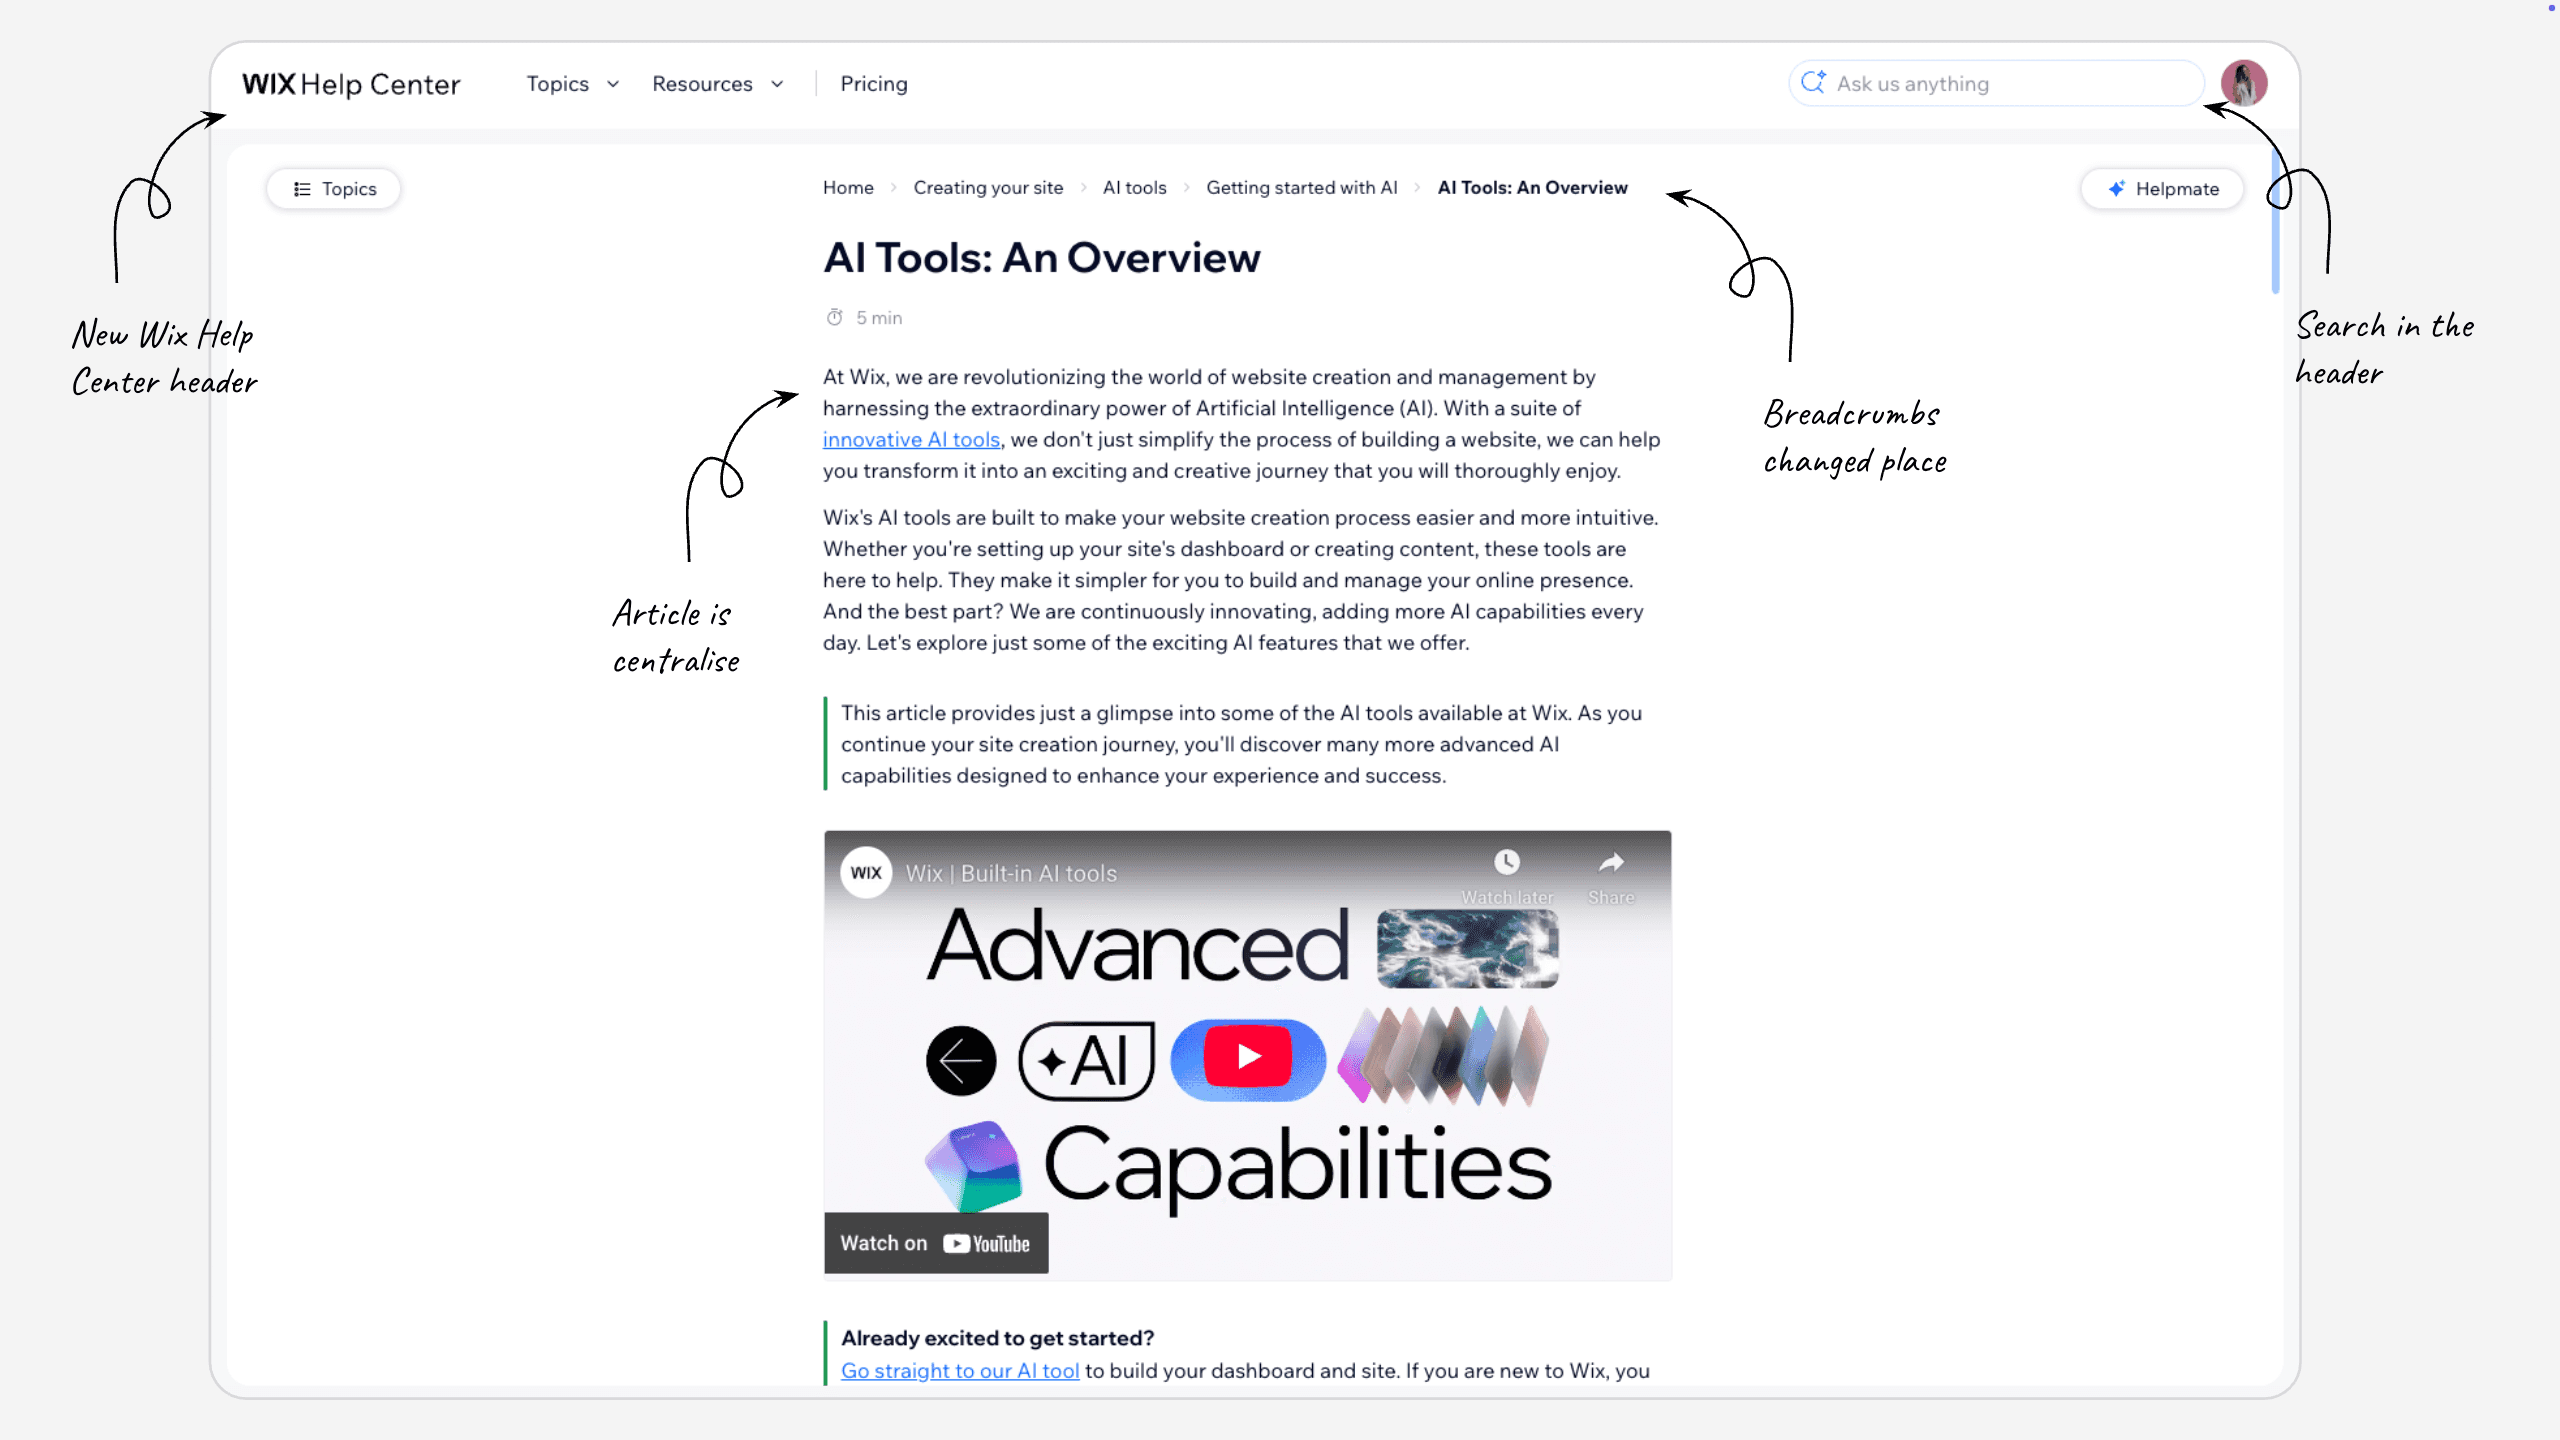Screen dimensions: 2560x1440
Task: Open the Pricing page
Action: pos(873,84)
